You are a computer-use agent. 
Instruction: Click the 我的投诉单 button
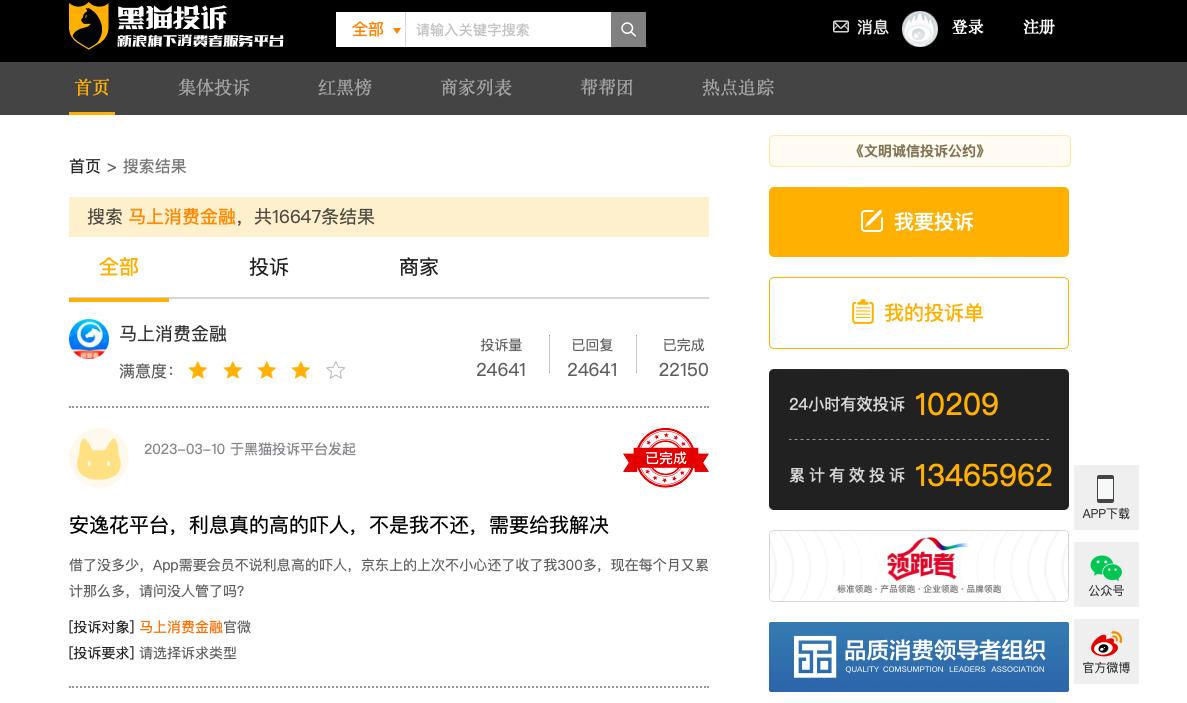tap(918, 312)
